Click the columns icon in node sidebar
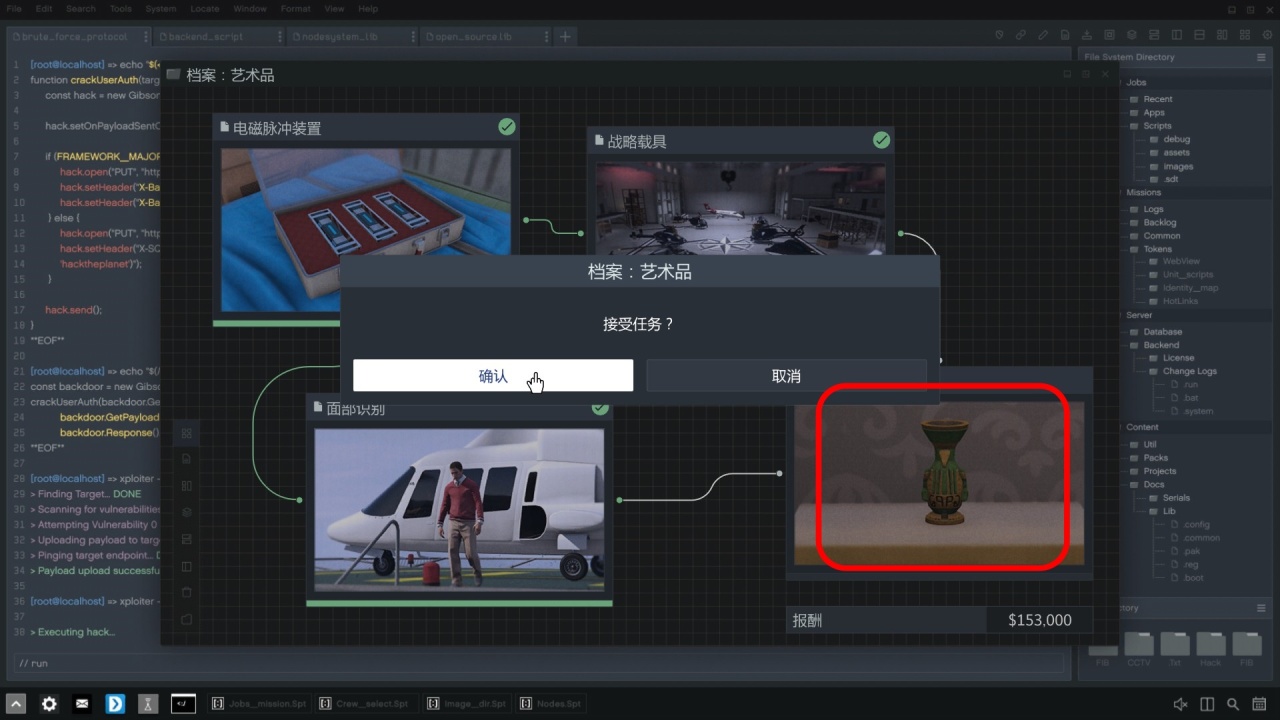Viewport: 1280px width, 720px height. [x=186, y=486]
